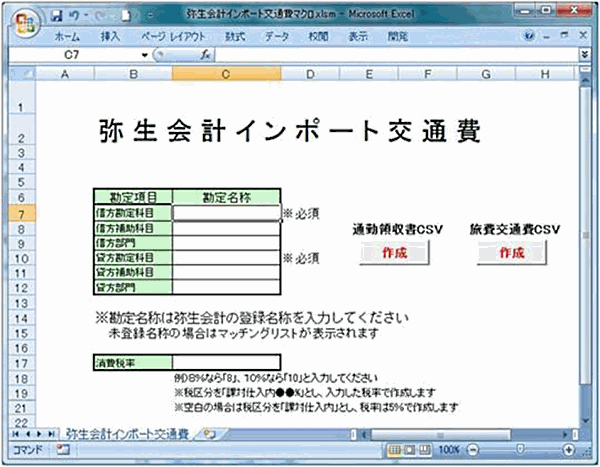This screenshot has height=467, width=600.
Task: Select column C header
Action: click(226, 74)
